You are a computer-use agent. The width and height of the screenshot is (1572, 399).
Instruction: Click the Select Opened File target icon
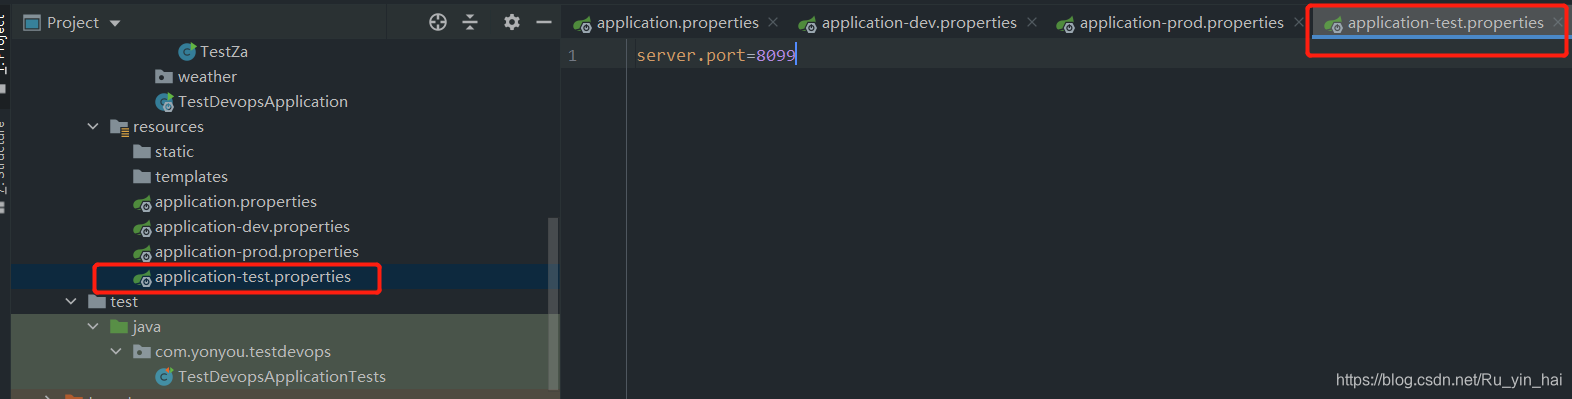point(438,22)
